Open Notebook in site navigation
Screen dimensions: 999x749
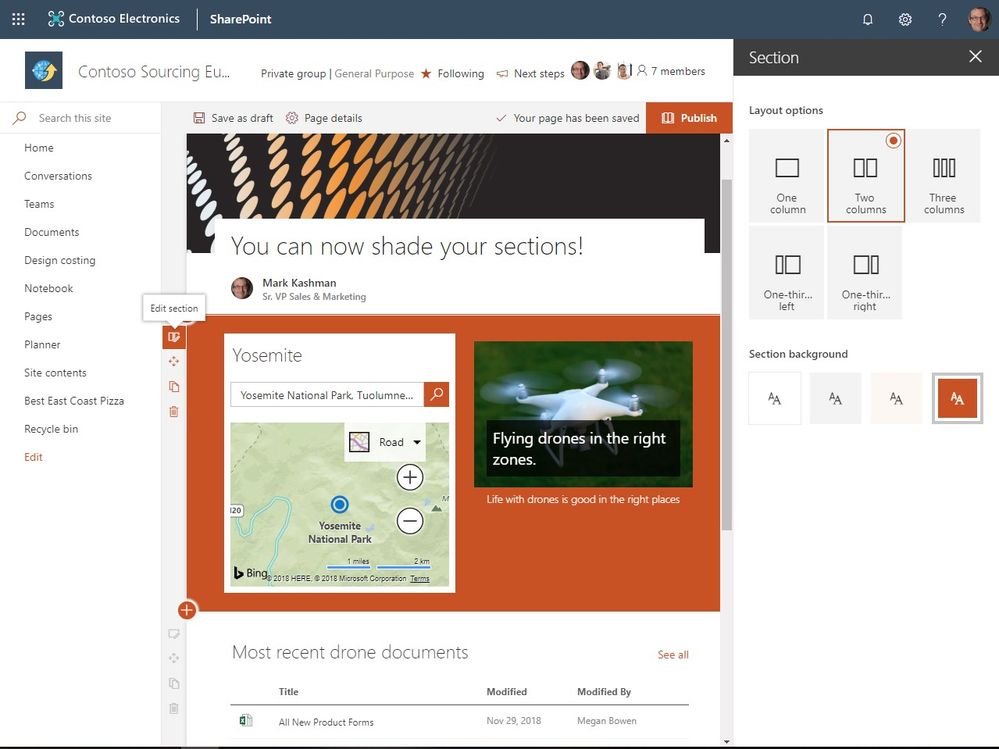coord(48,288)
